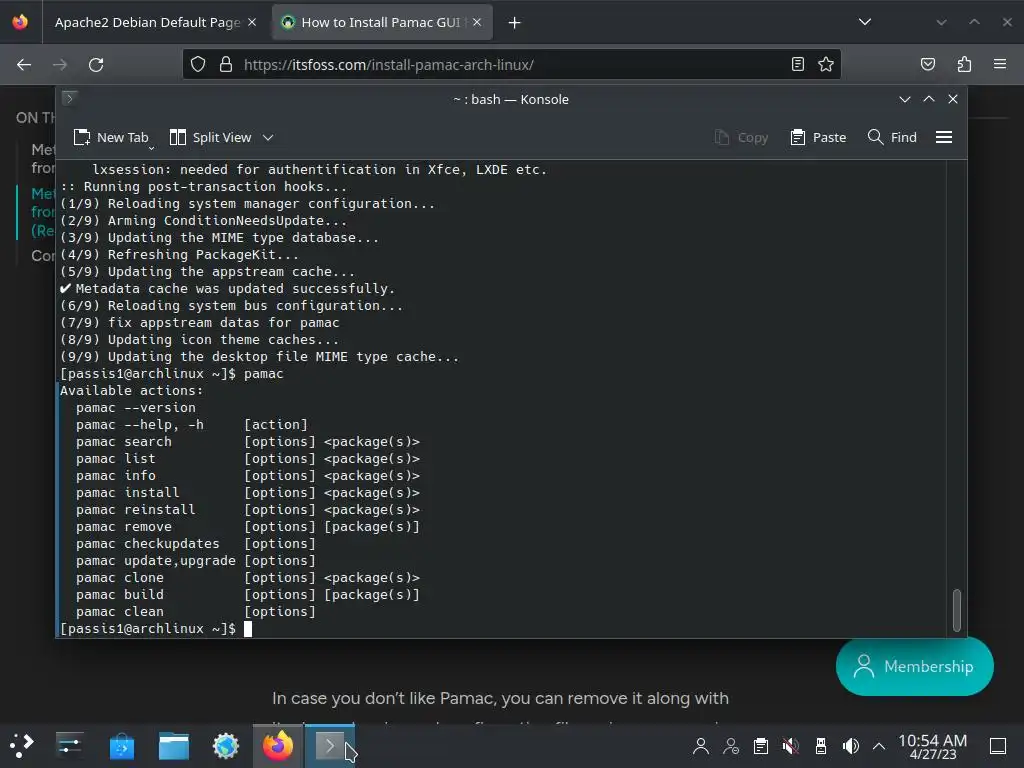Open removable devices tray icon
Image resolution: width=1024 pixels, height=768 pixels.
click(x=821, y=746)
